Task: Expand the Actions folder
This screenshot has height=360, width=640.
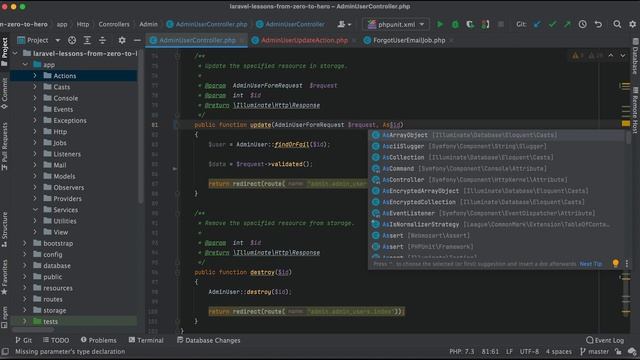Action: click(x=35, y=76)
